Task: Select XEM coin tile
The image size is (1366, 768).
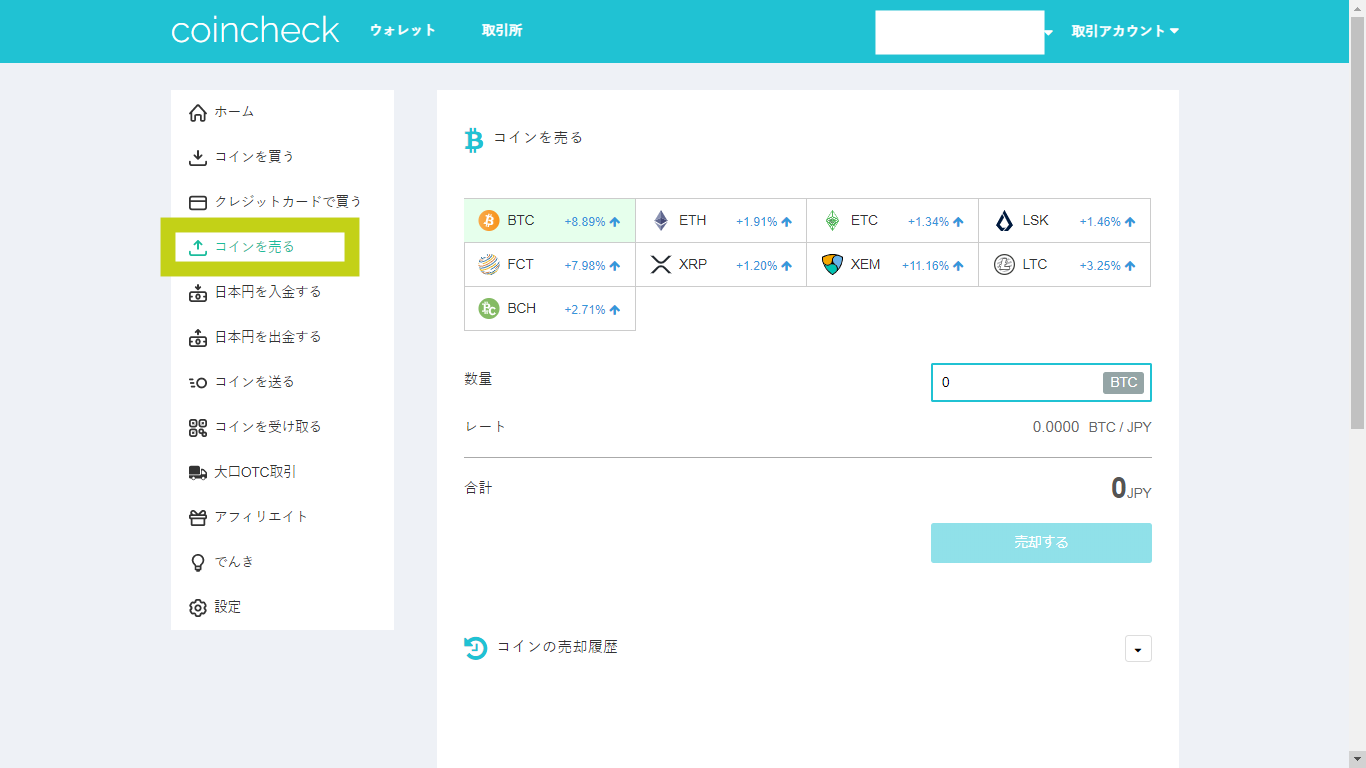Action: 893,264
